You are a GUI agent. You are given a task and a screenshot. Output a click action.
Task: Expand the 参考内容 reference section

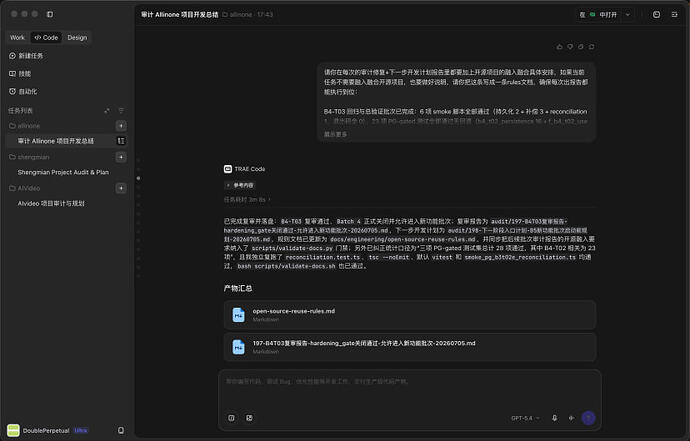pos(239,185)
